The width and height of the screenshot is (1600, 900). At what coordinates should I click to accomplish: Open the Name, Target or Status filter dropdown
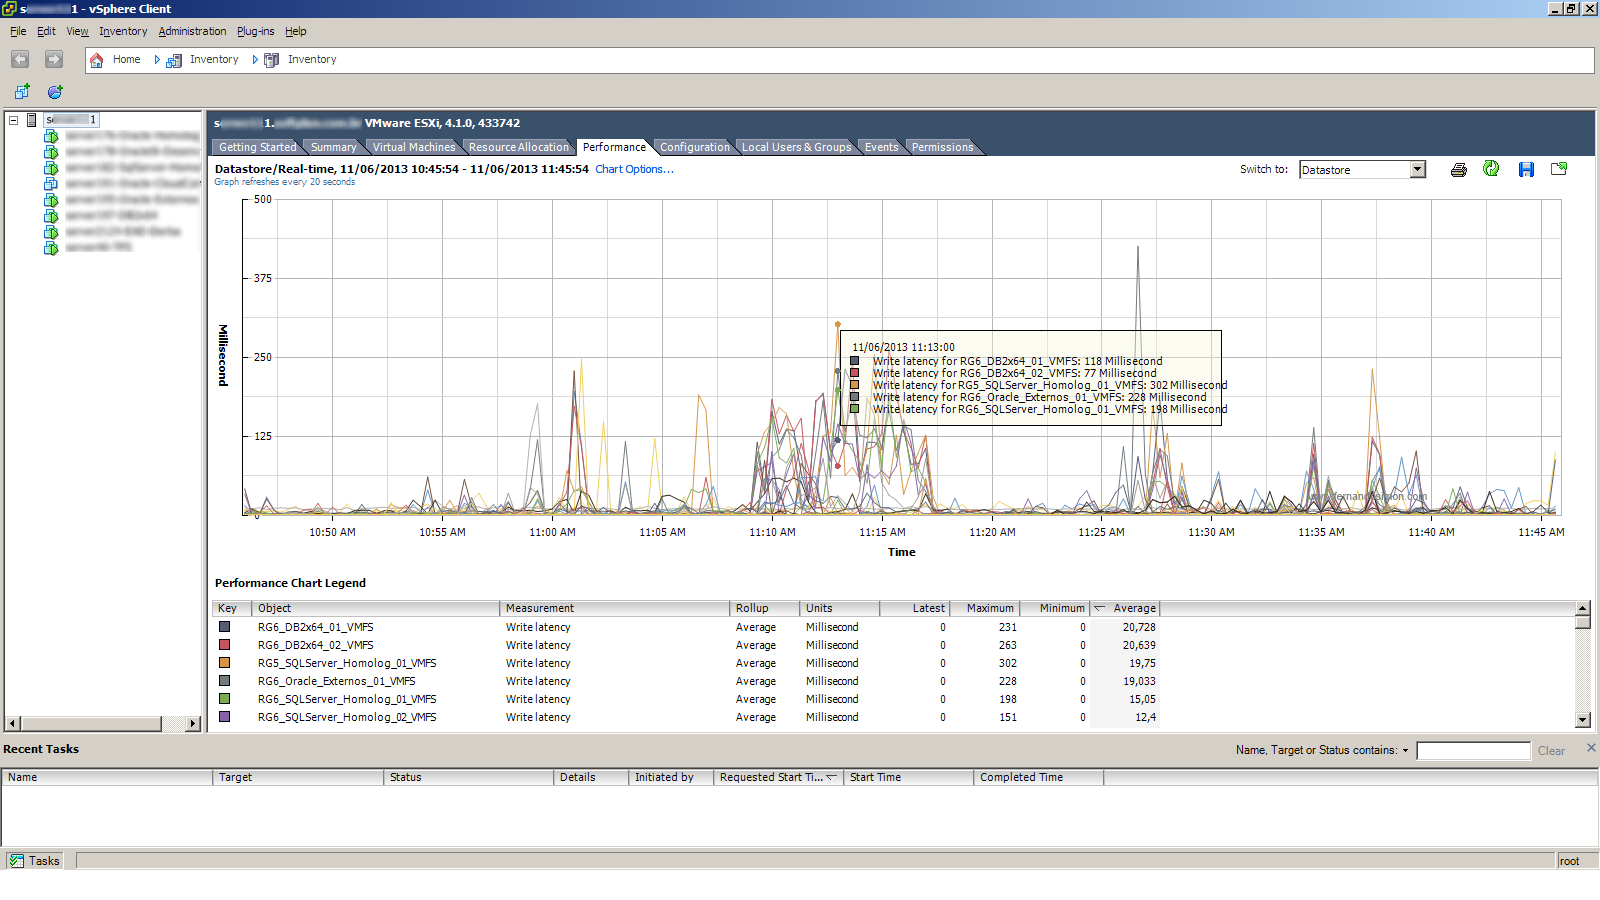[1405, 750]
